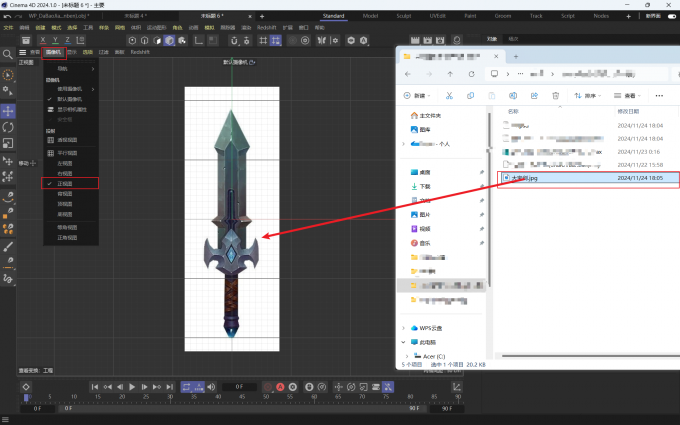Open the viewport hamburger menu icon

[x=23, y=52]
